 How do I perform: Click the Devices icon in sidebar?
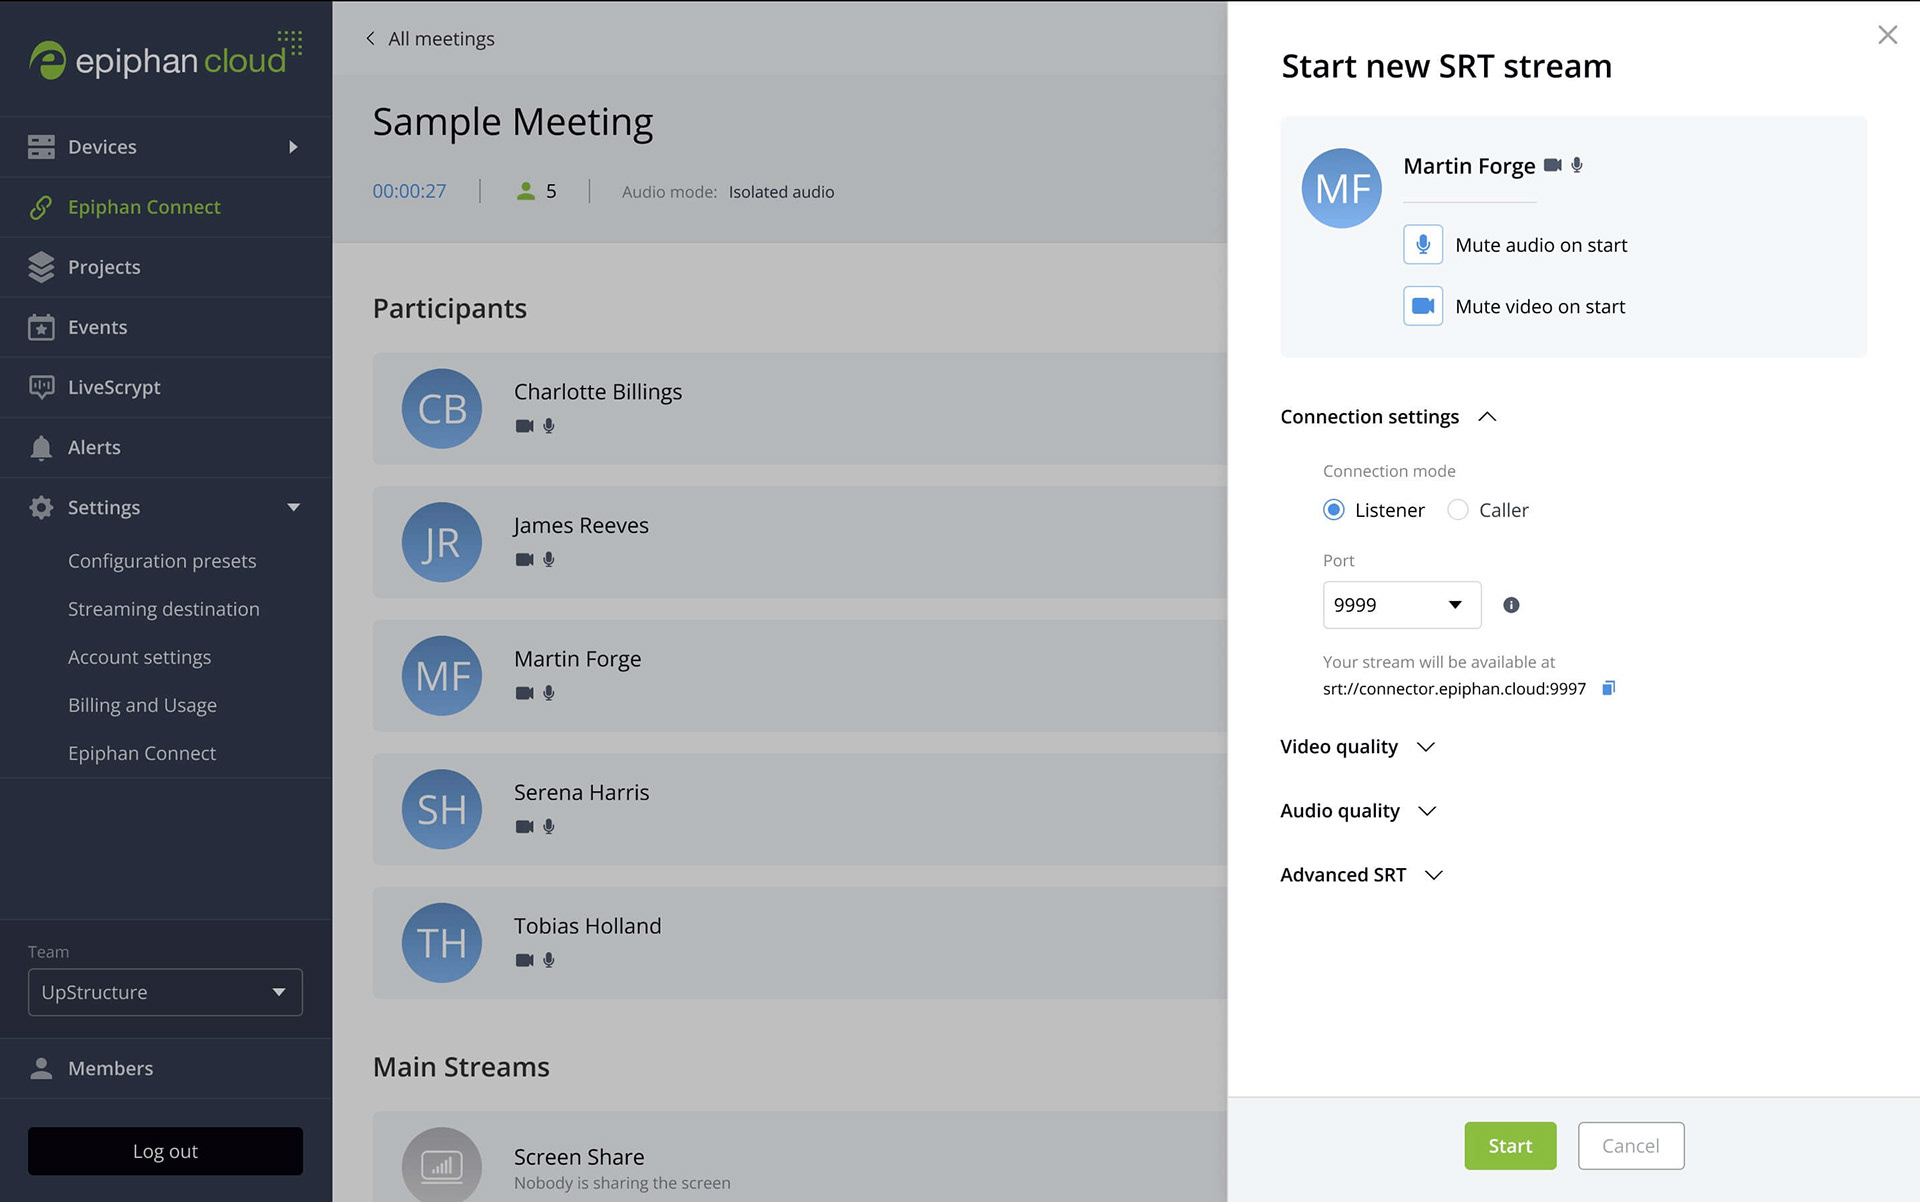click(41, 147)
